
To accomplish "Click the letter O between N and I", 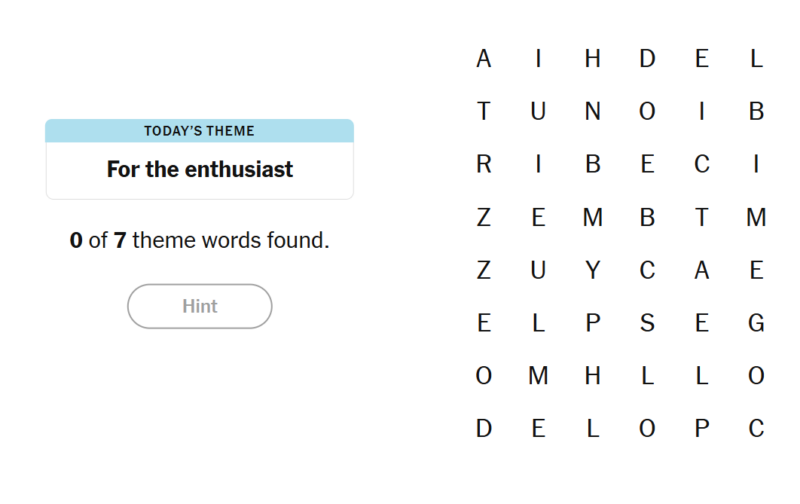I will pos(647,111).
